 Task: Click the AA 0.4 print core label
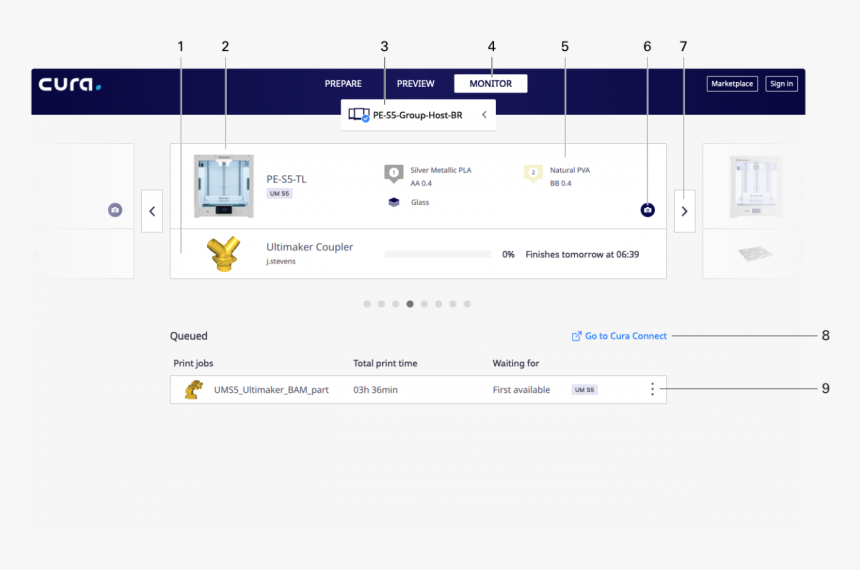coord(421,183)
